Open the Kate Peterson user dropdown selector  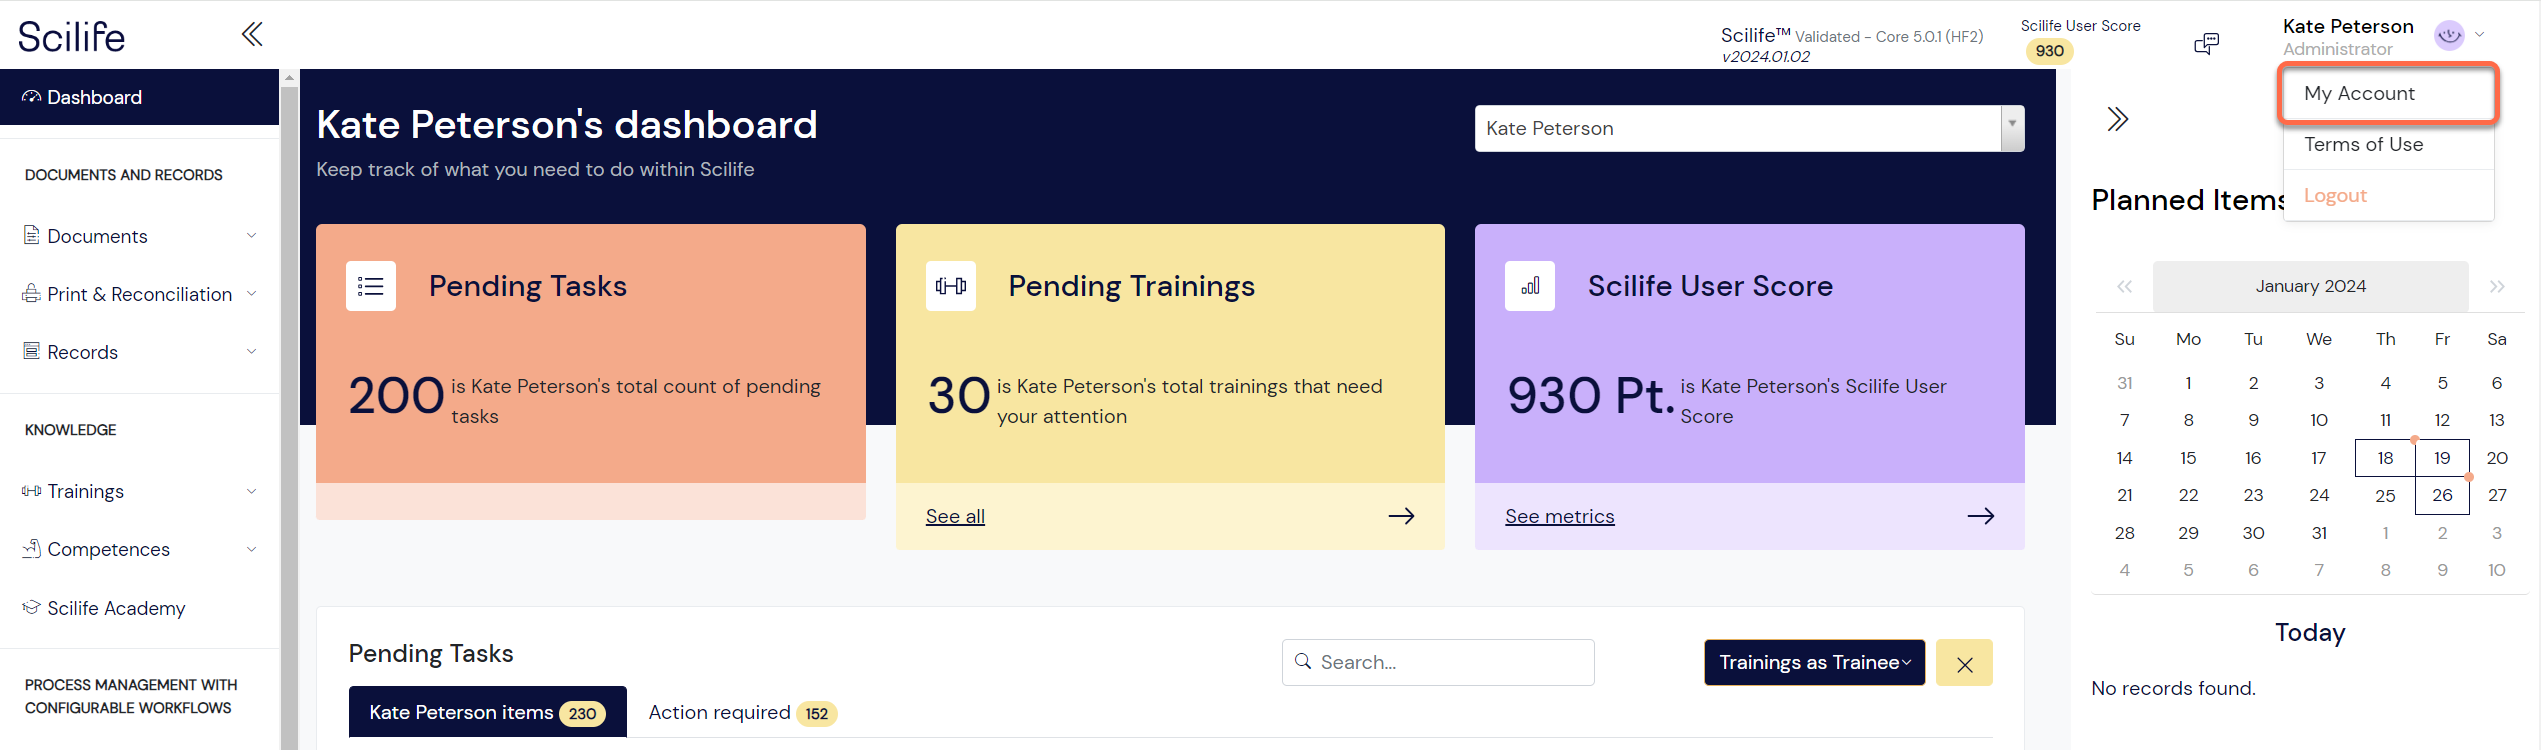coord(1749,129)
